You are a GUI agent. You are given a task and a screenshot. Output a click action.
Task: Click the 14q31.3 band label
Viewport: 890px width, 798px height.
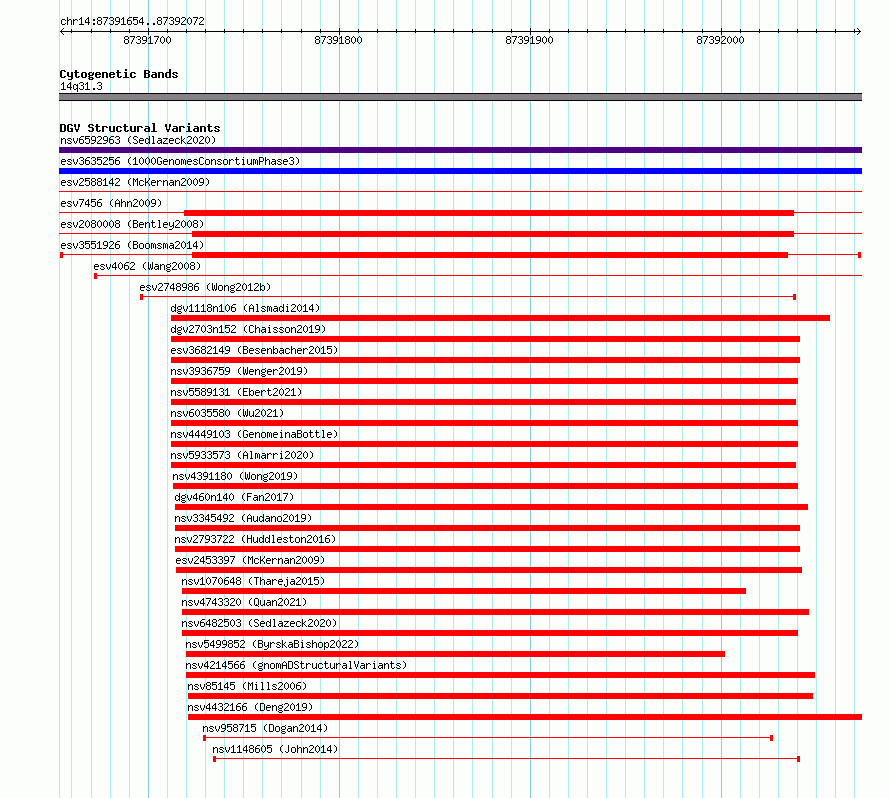click(81, 86)
